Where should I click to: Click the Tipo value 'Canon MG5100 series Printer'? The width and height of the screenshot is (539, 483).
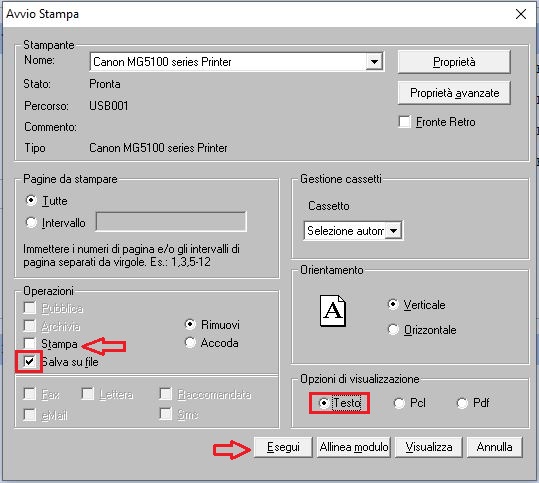(x=158, y=148)
